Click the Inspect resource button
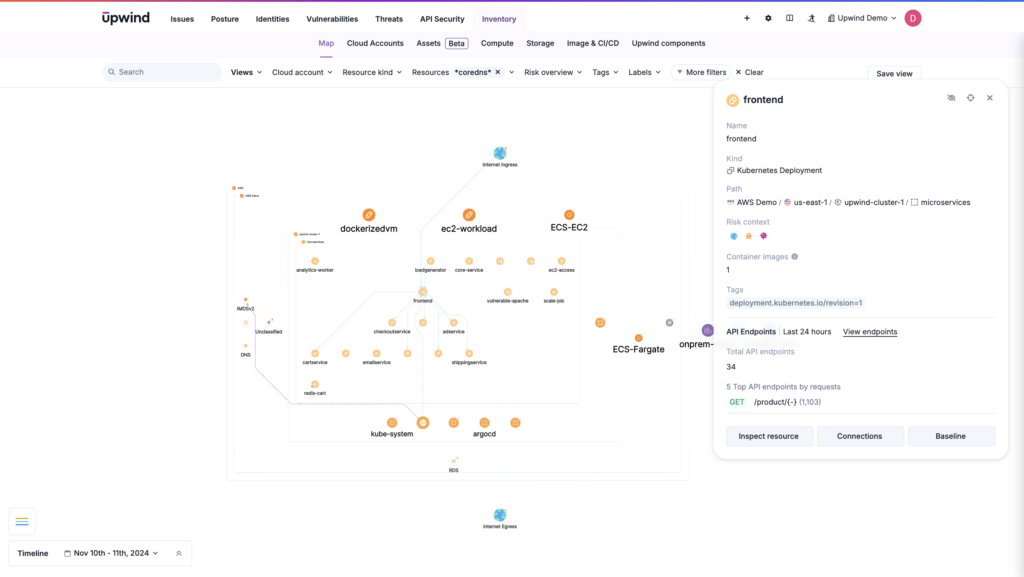Screen dimensions: 1024x577 point(768,436)
